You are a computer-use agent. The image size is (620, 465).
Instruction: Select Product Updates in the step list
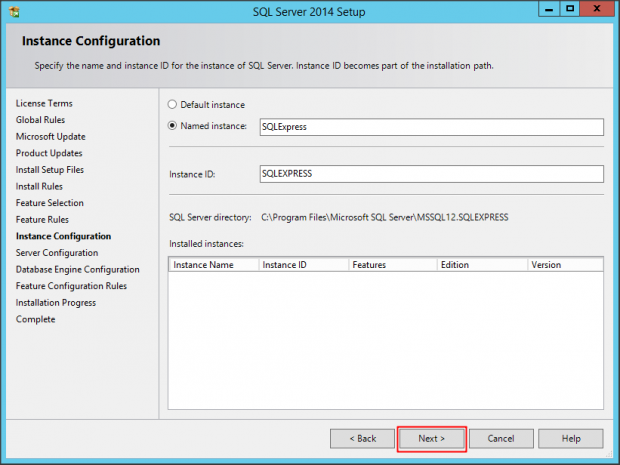[49, 153]
